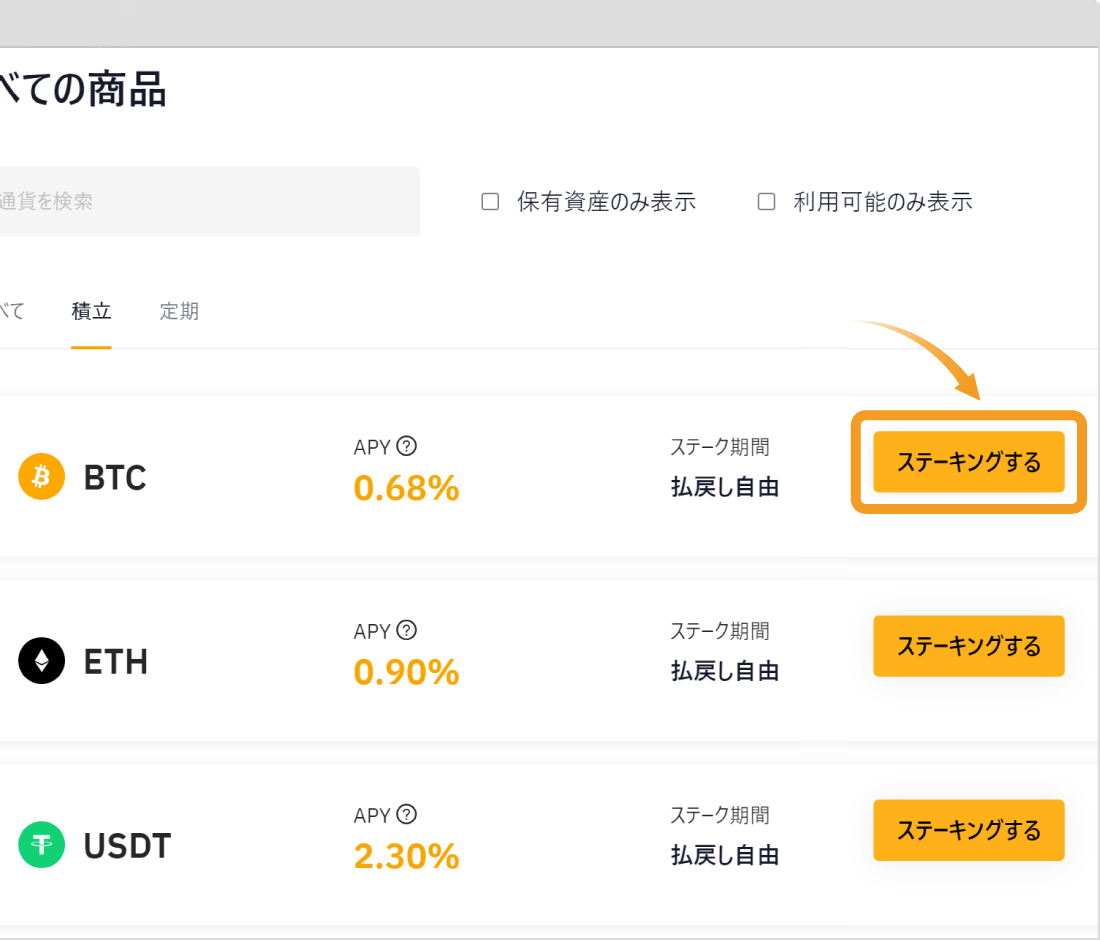This screenshot has height=940, width=1100.
Task: Stake USDT via its ステーキングする button
Action: click(x=968, y=830)
